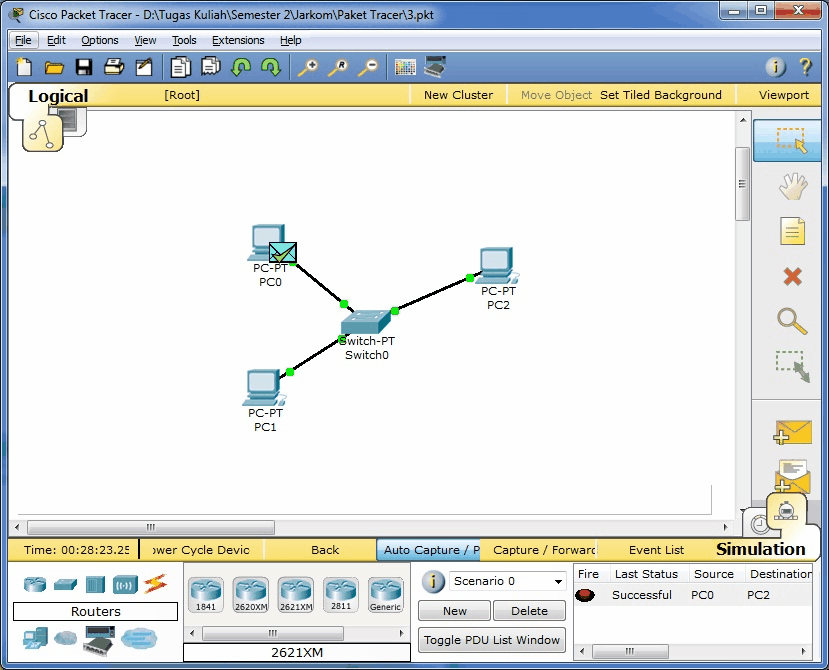Click the Print icon
Screen dimensions: 829x670
click(x=114, y=67)
